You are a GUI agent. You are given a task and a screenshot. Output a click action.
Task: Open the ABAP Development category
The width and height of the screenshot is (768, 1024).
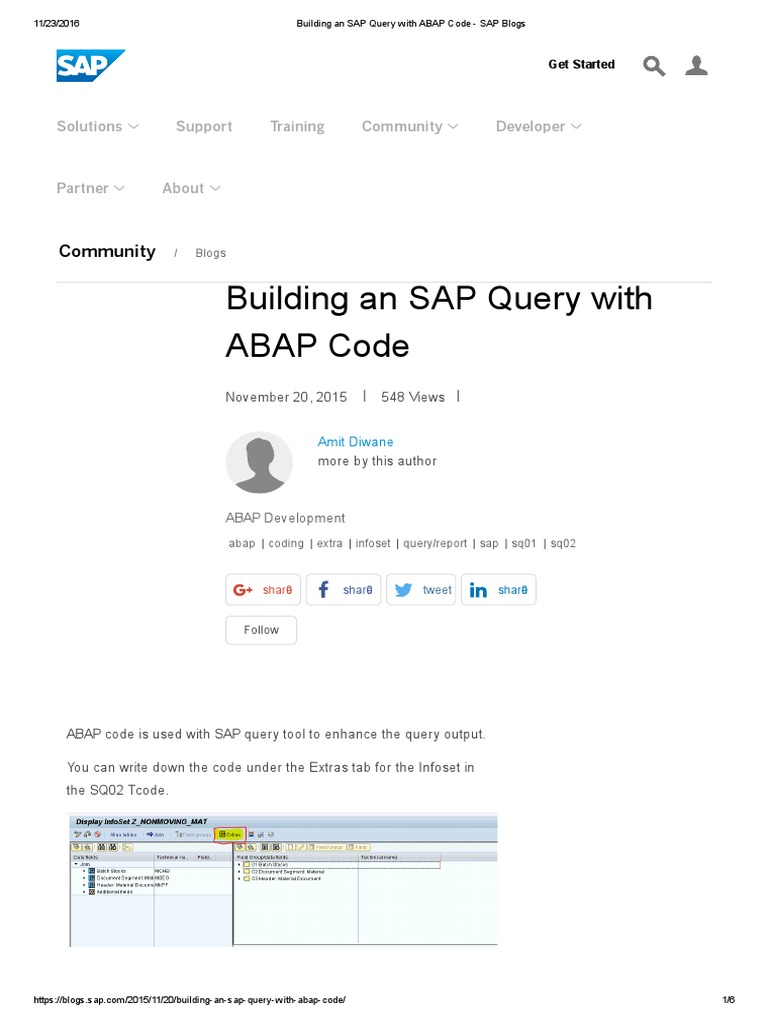click(x=285, y=518)
